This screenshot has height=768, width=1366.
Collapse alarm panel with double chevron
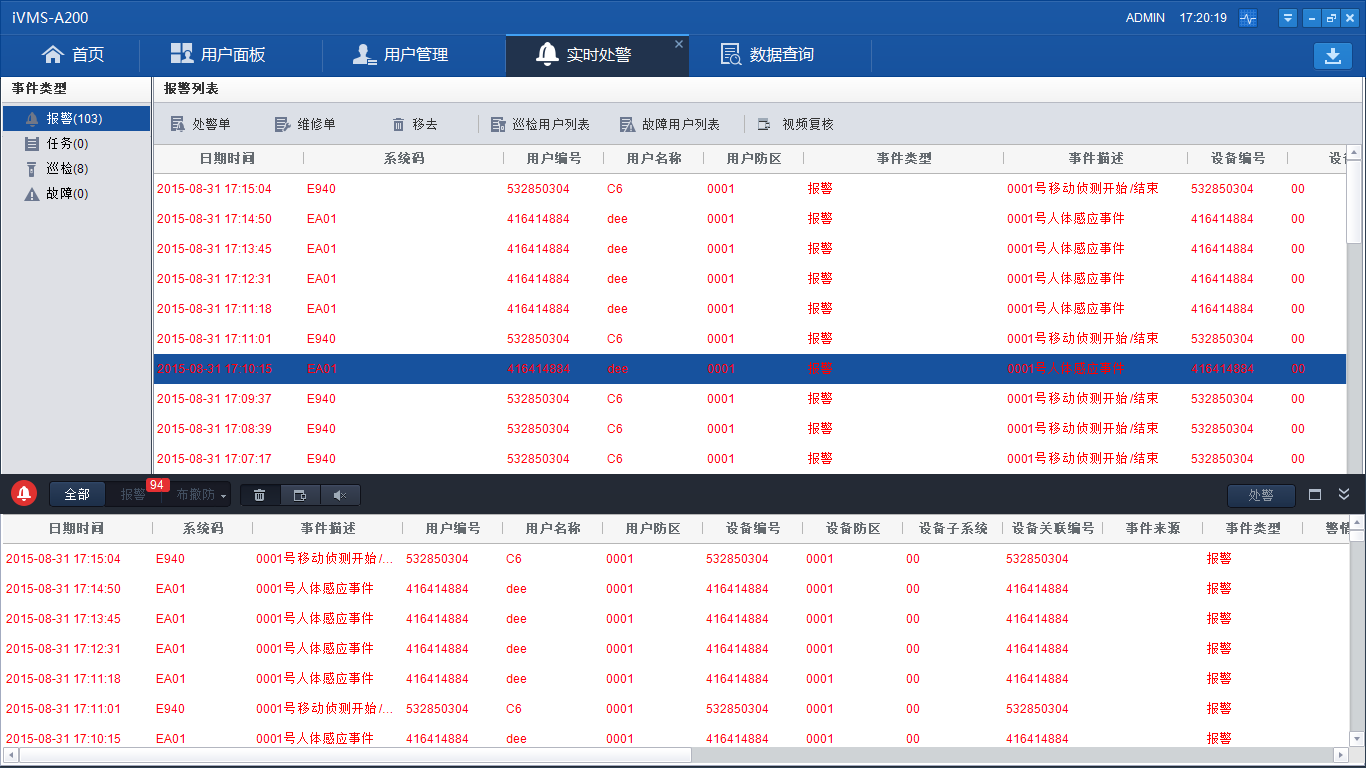(1344, 495)
